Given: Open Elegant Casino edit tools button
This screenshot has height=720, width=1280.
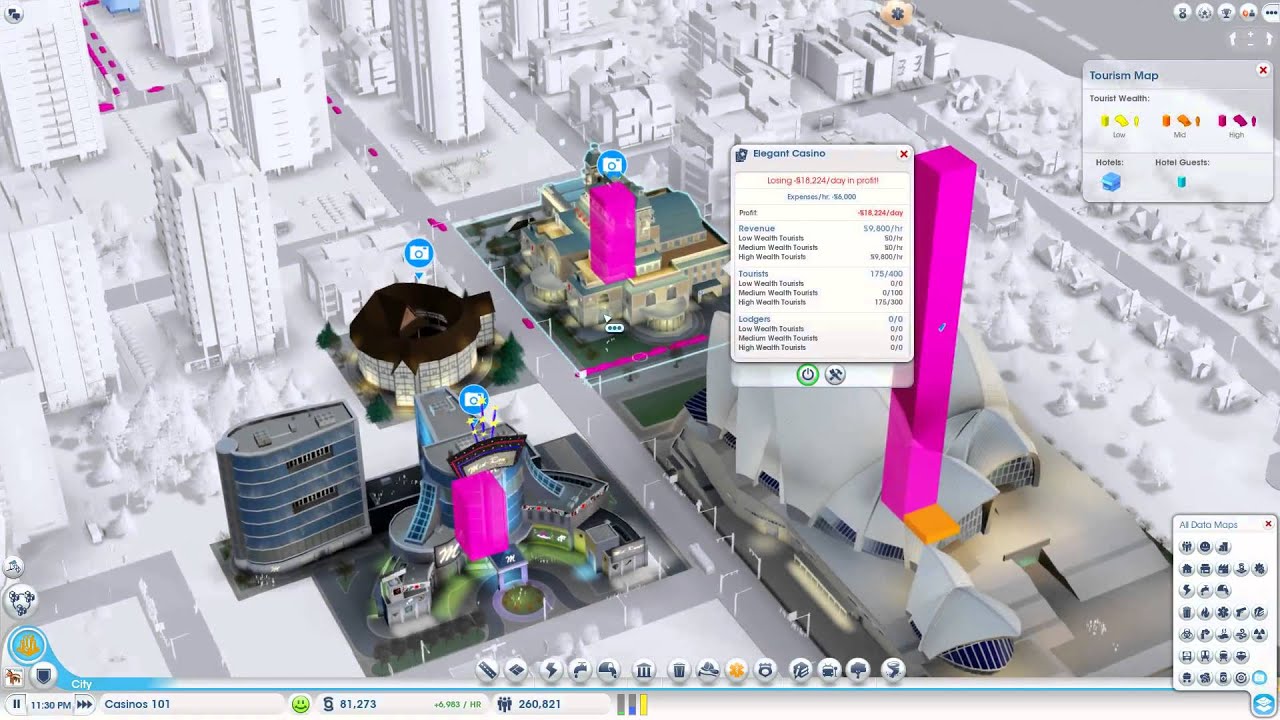Looking at the screenshot, I should (x=835, y=375).
